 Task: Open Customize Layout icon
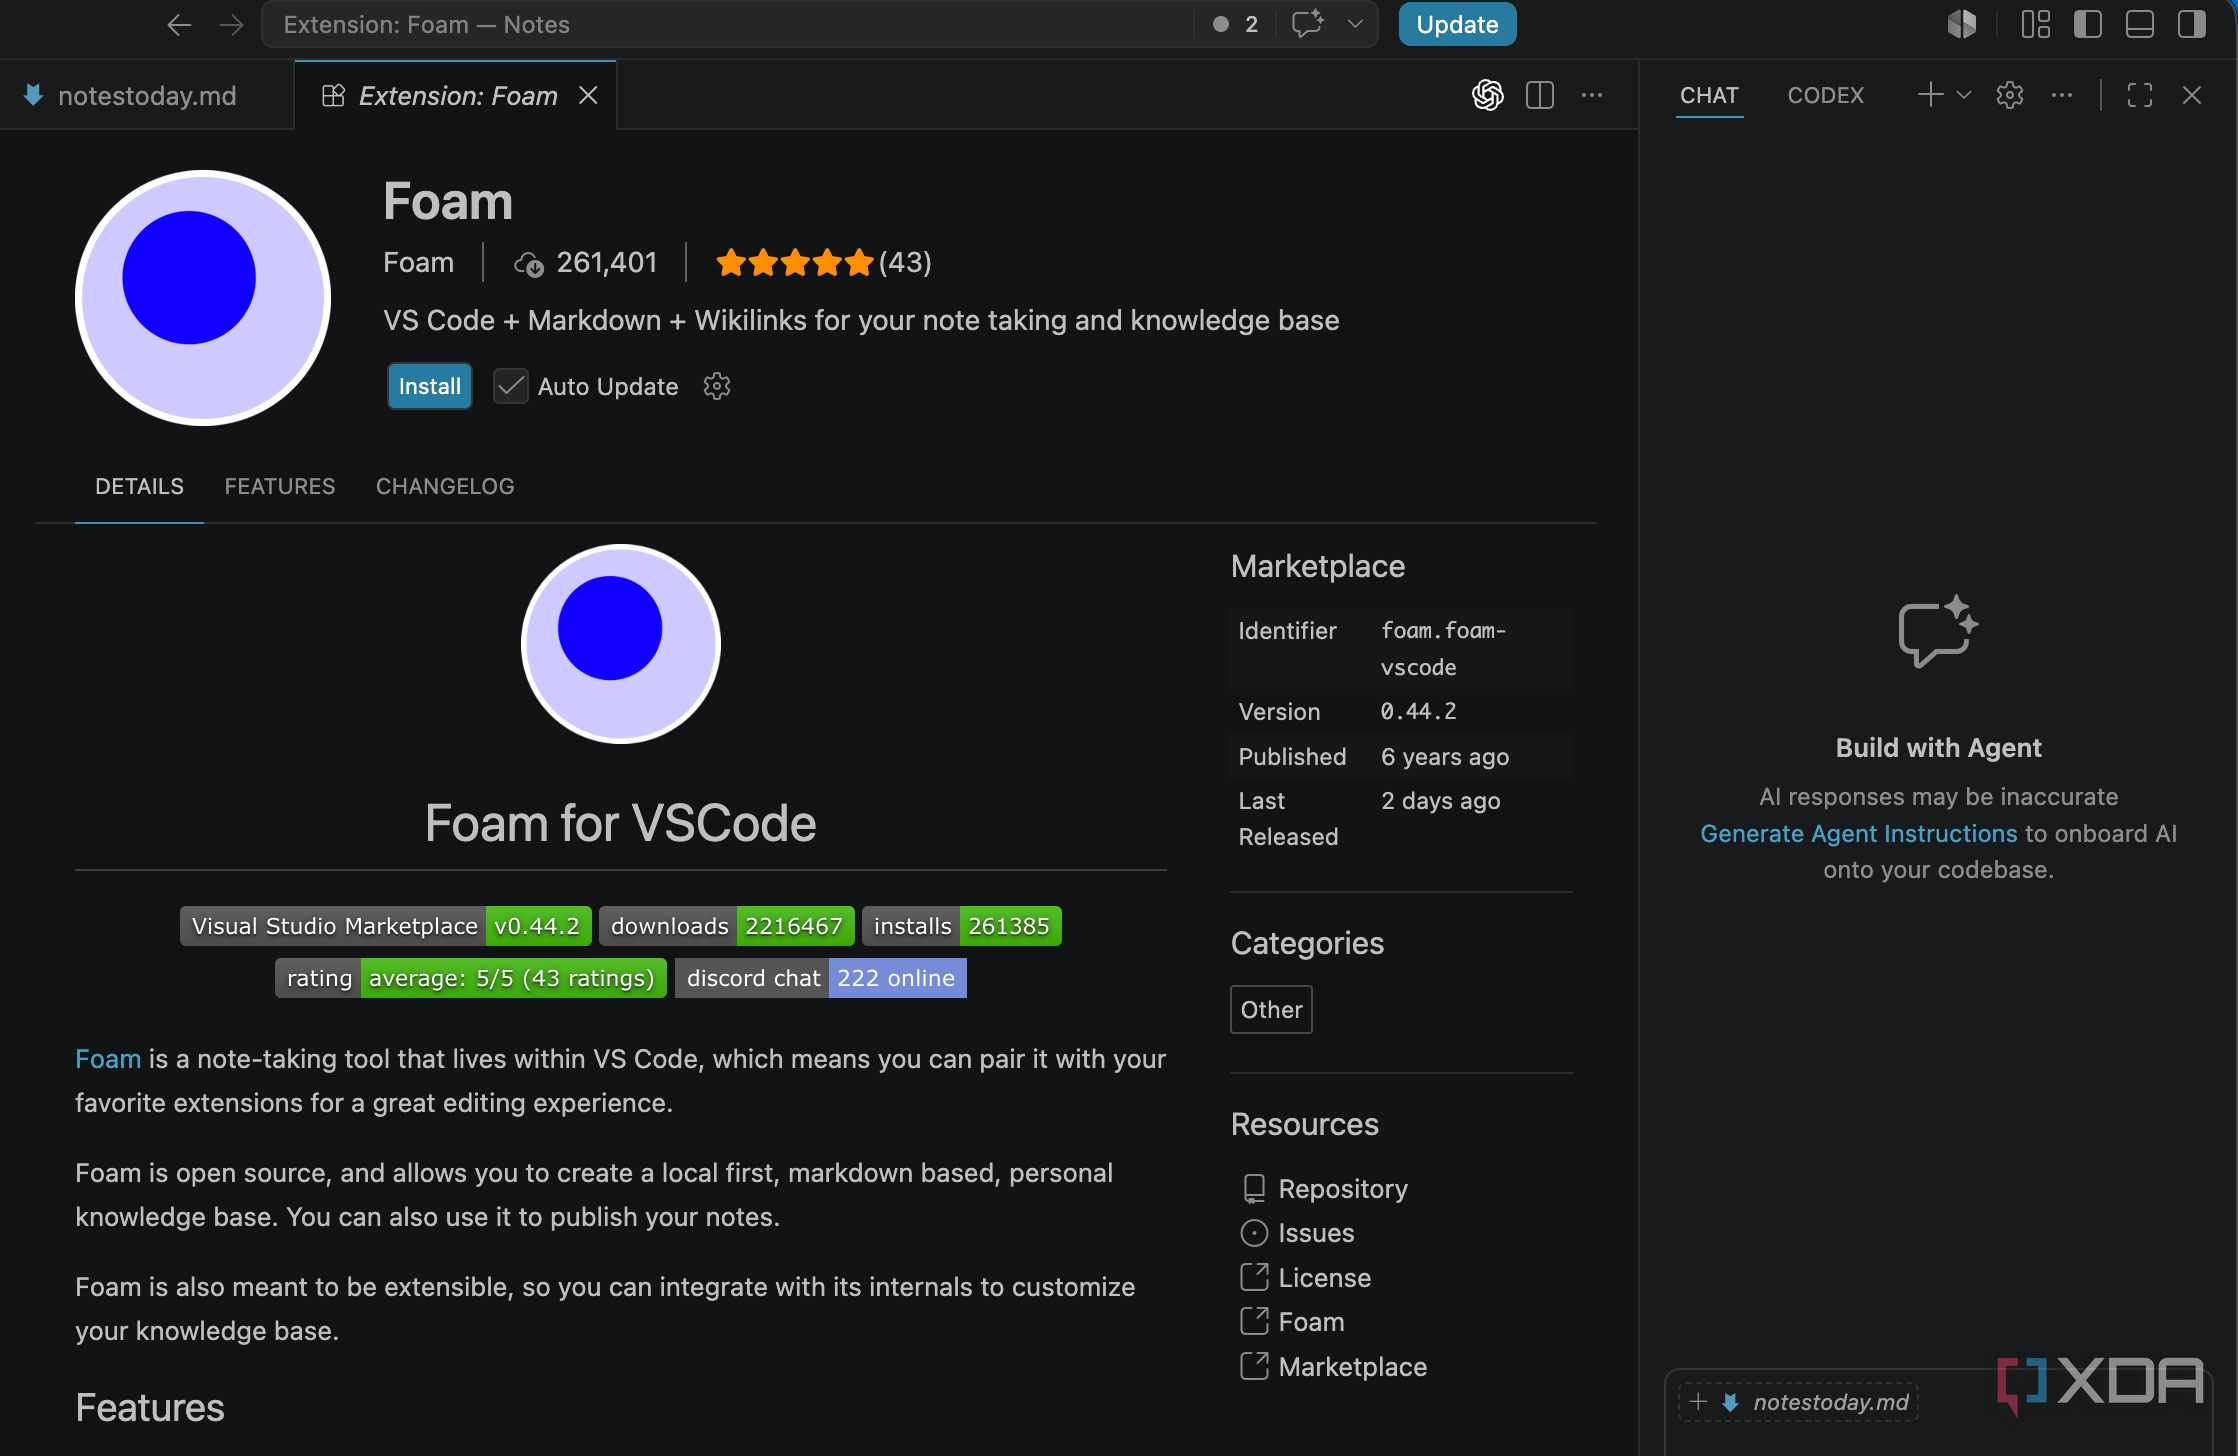pyautogui.click(x=2035, y=24)
